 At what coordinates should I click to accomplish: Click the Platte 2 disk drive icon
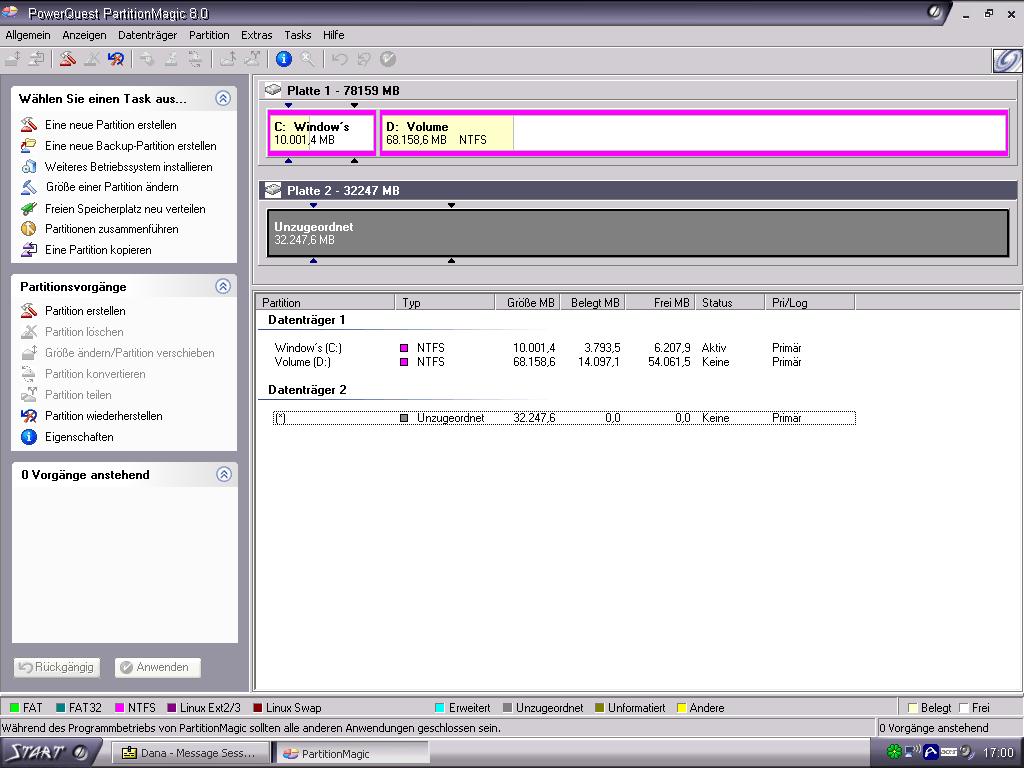(273, 190)
